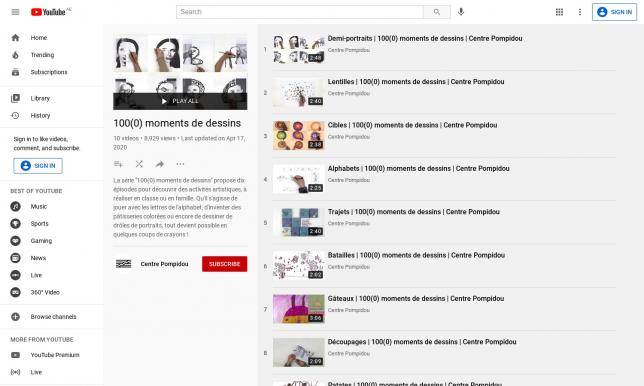The width and height of the screenshot is (644, 386).
Task: Click the sidebar Sign In button
Action: (38, 166)
